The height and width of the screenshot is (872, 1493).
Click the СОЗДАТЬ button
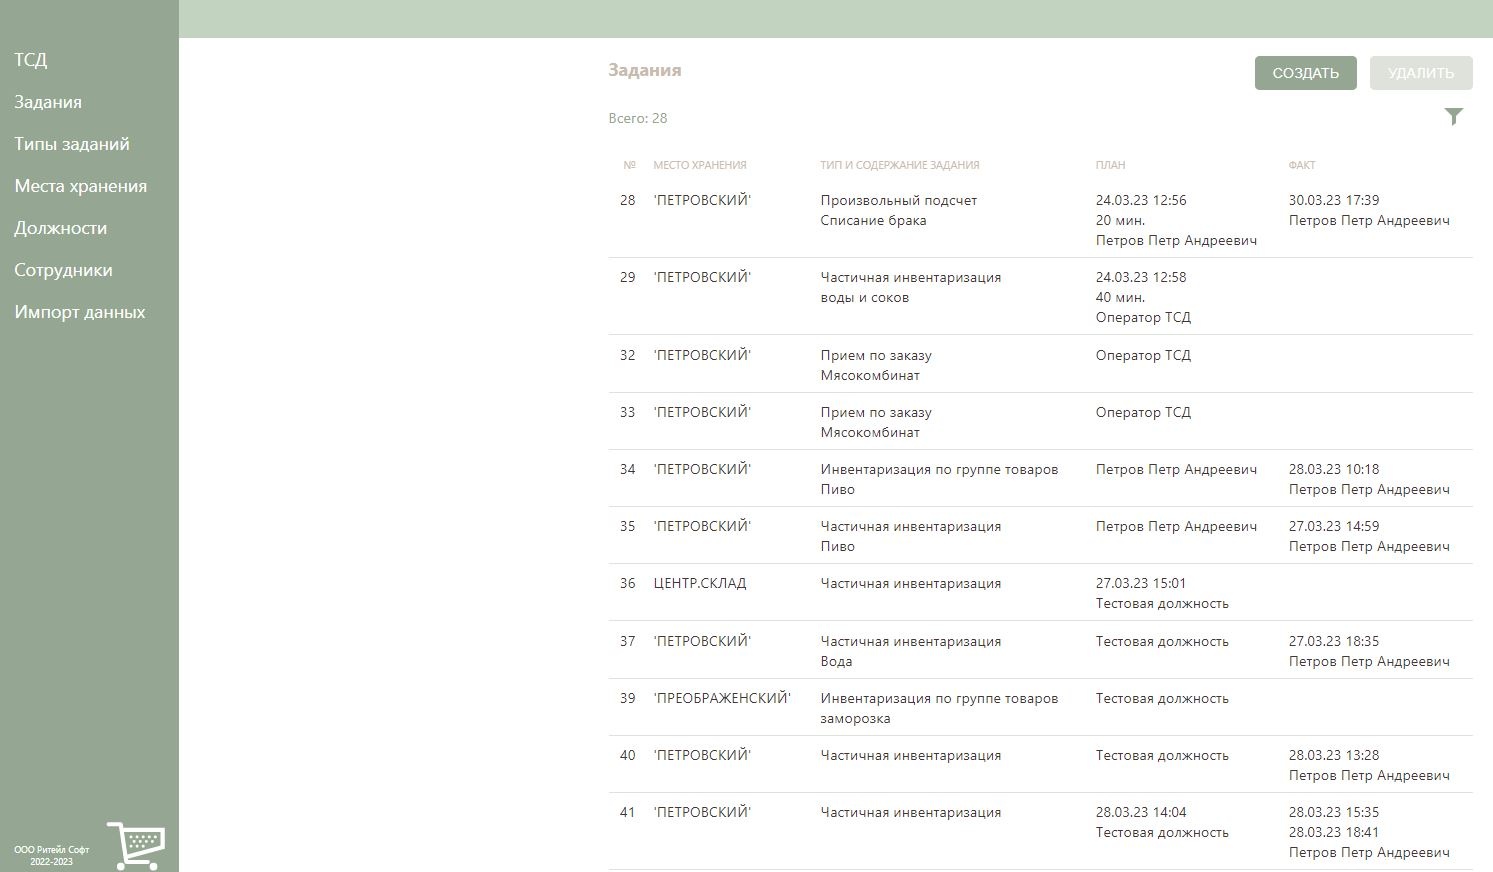click(1305, 73)
